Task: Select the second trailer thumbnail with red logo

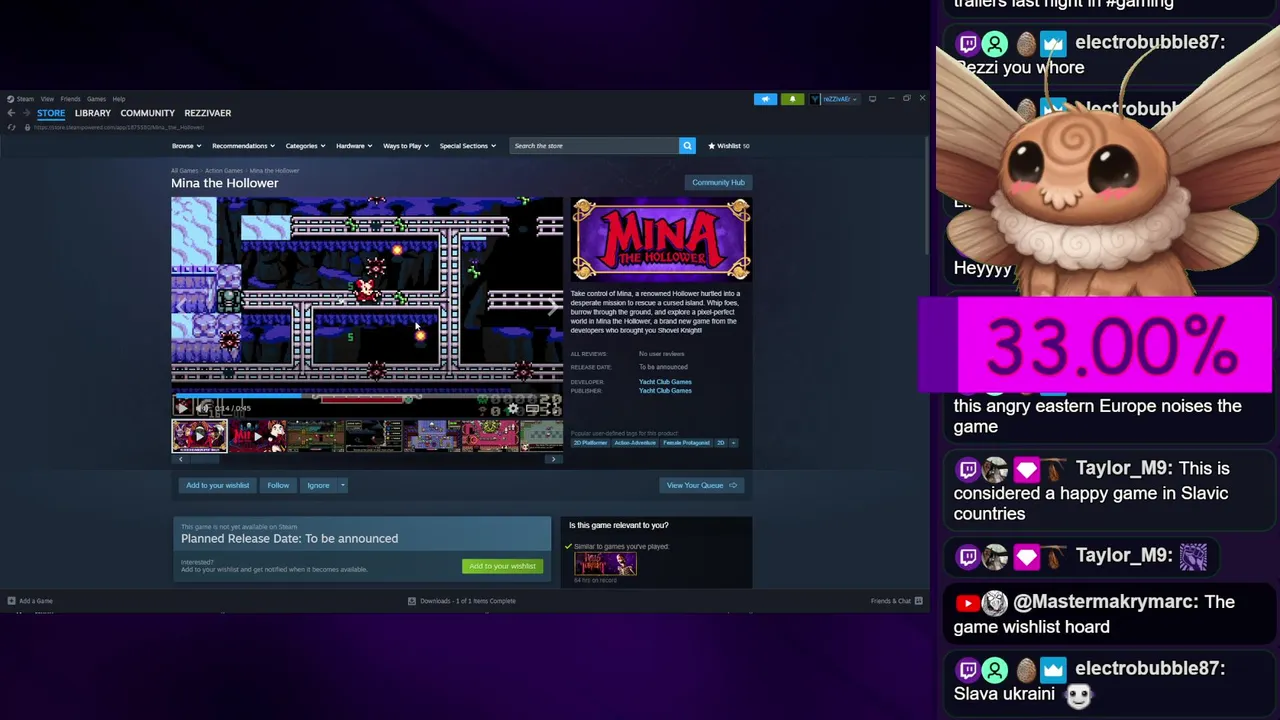Action: (x=258, y=436)
